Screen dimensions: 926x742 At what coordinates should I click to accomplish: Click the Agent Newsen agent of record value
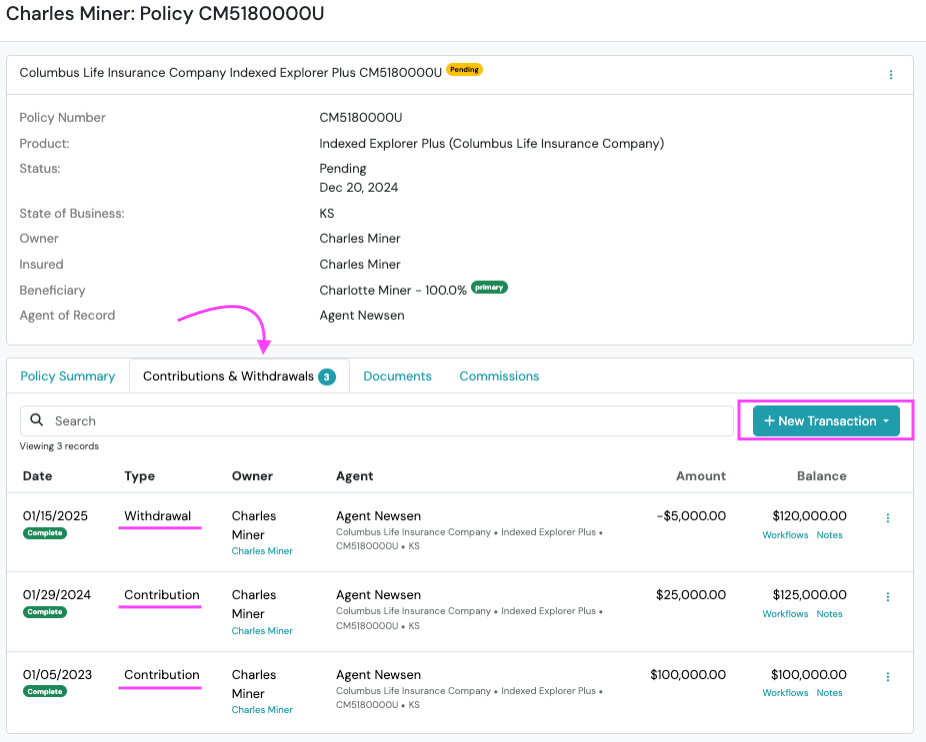[362, 315]
